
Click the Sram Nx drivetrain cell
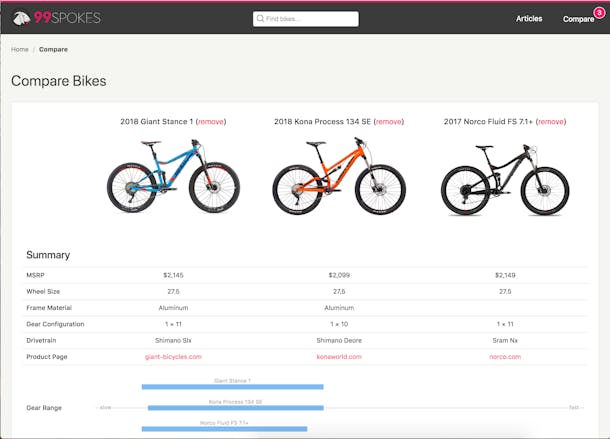pos(505,340)
